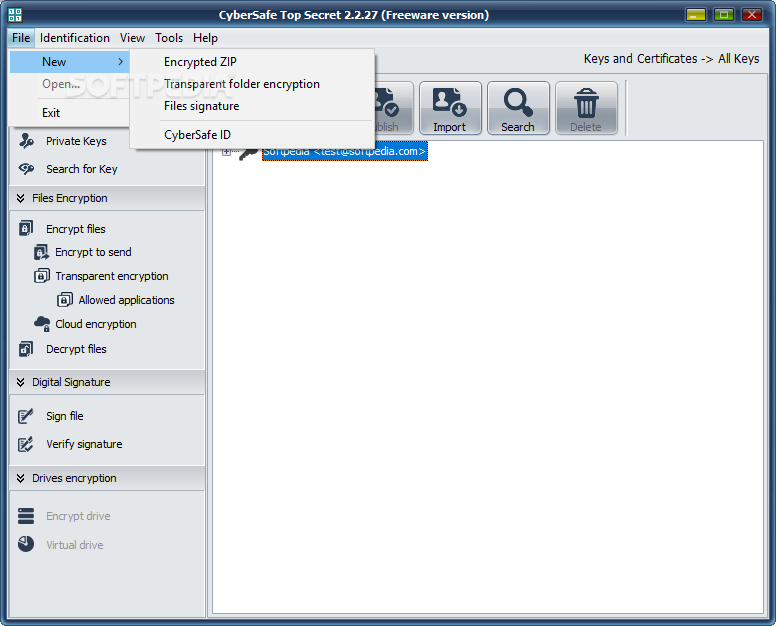The height and width of the screenshot is (626, 776).
Task: Minimize the CyberSafe window
Action: [696, 14]
